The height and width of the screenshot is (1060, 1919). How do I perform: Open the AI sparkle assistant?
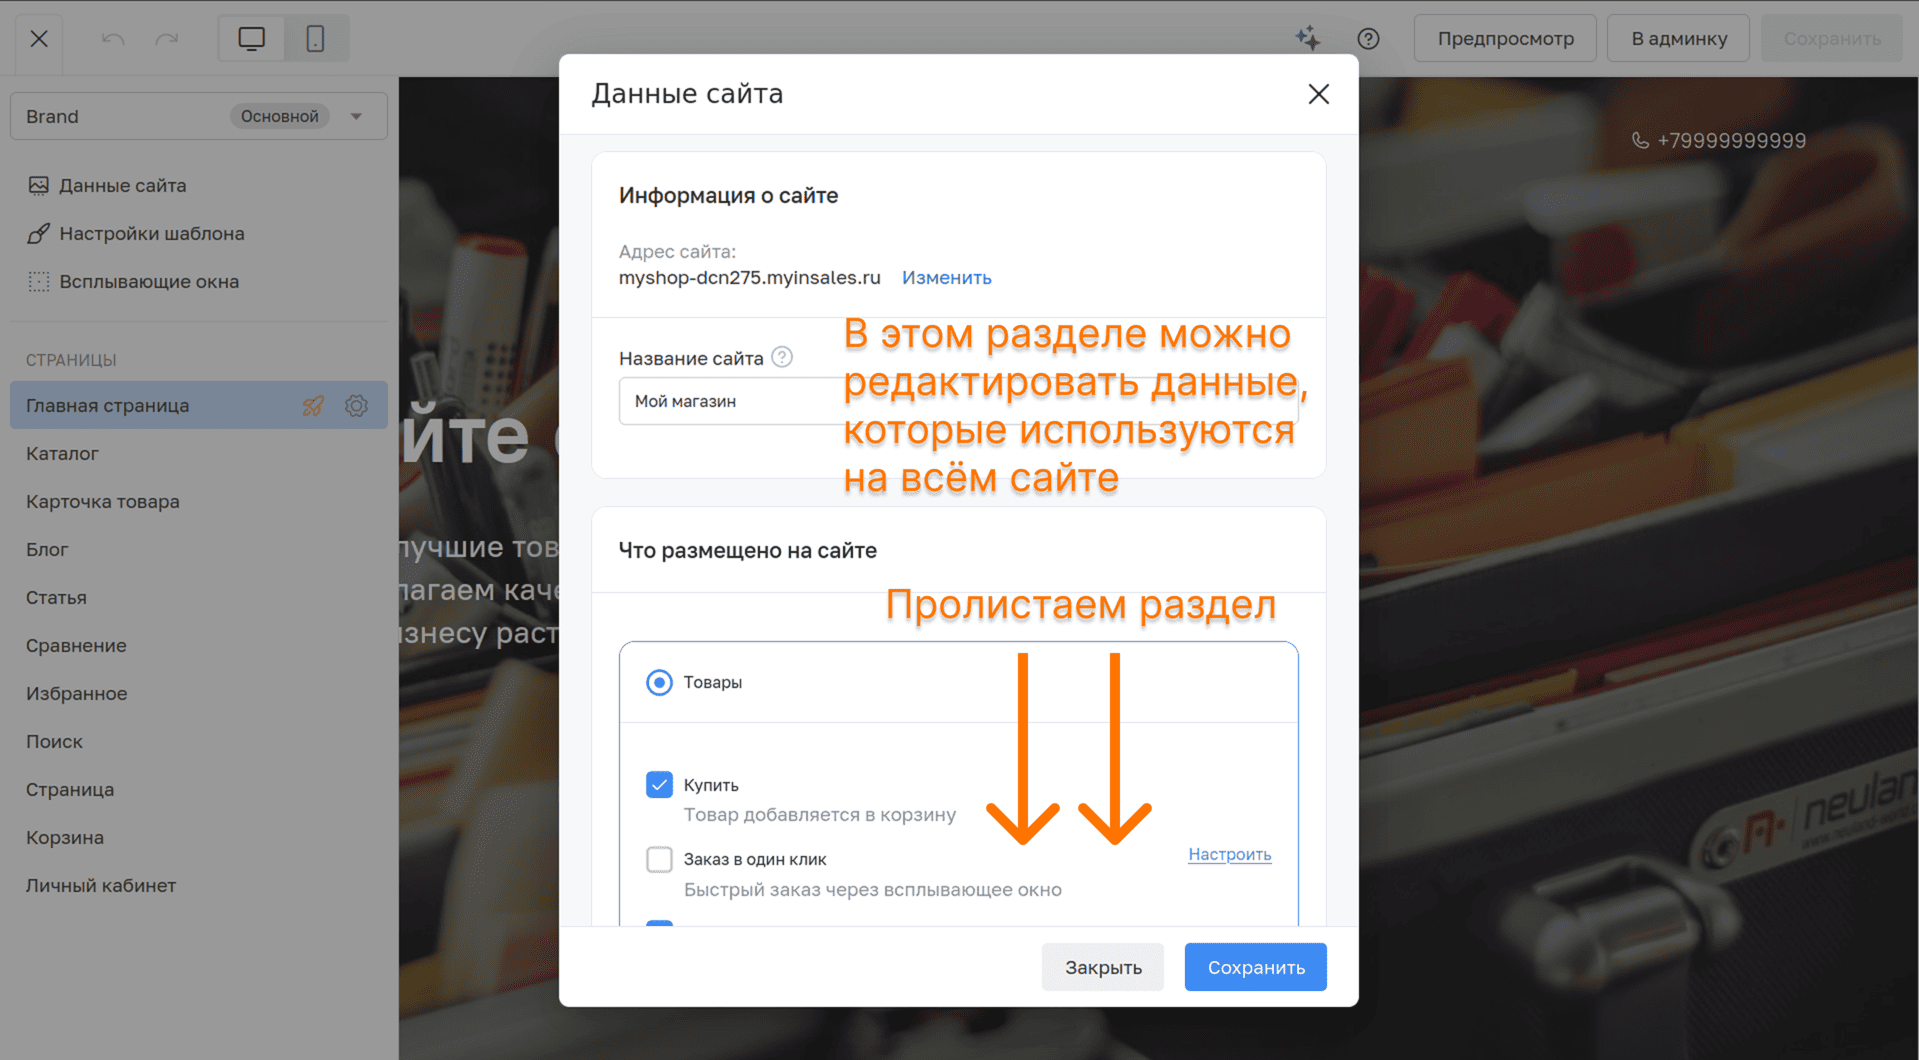coord(1308,39)
